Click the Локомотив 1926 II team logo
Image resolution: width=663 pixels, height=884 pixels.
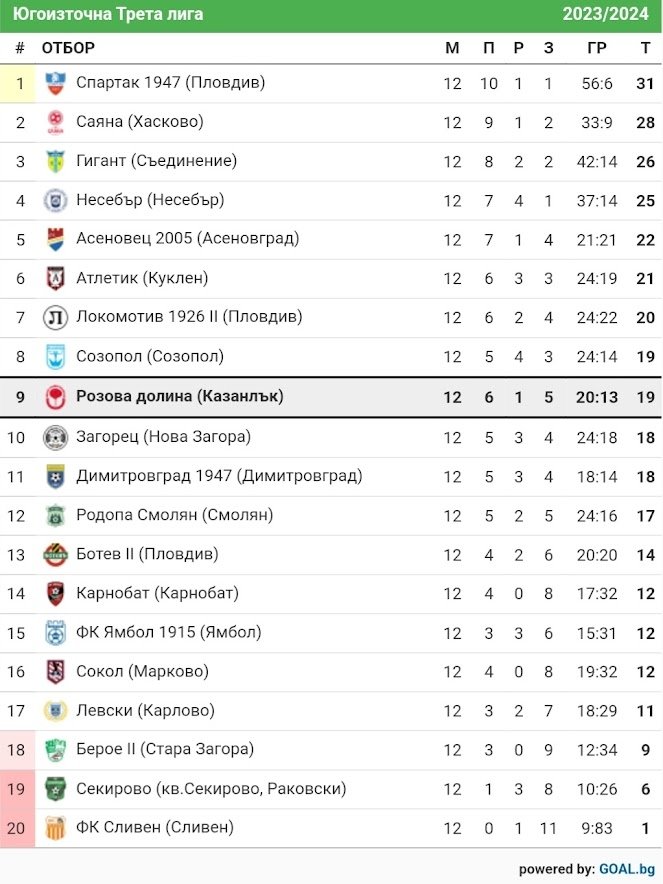pyautogui.click(x=55, y=317)
